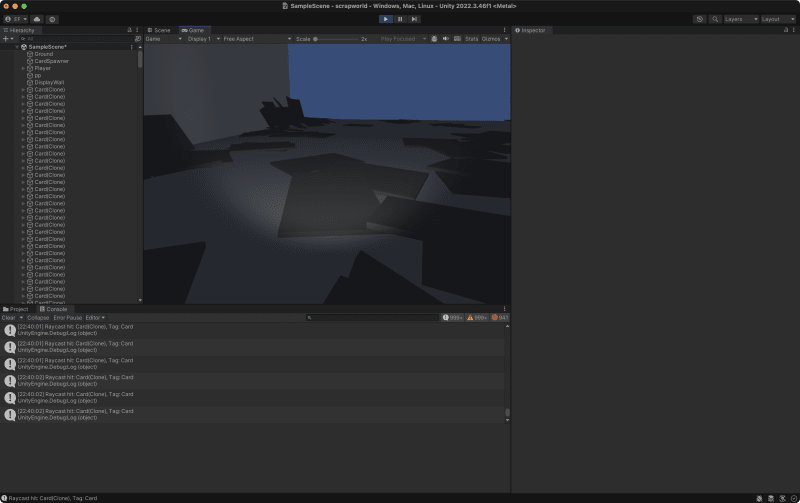Open the Free Aspect dropdown
800x503 pixels.
[x=257, y=39]
